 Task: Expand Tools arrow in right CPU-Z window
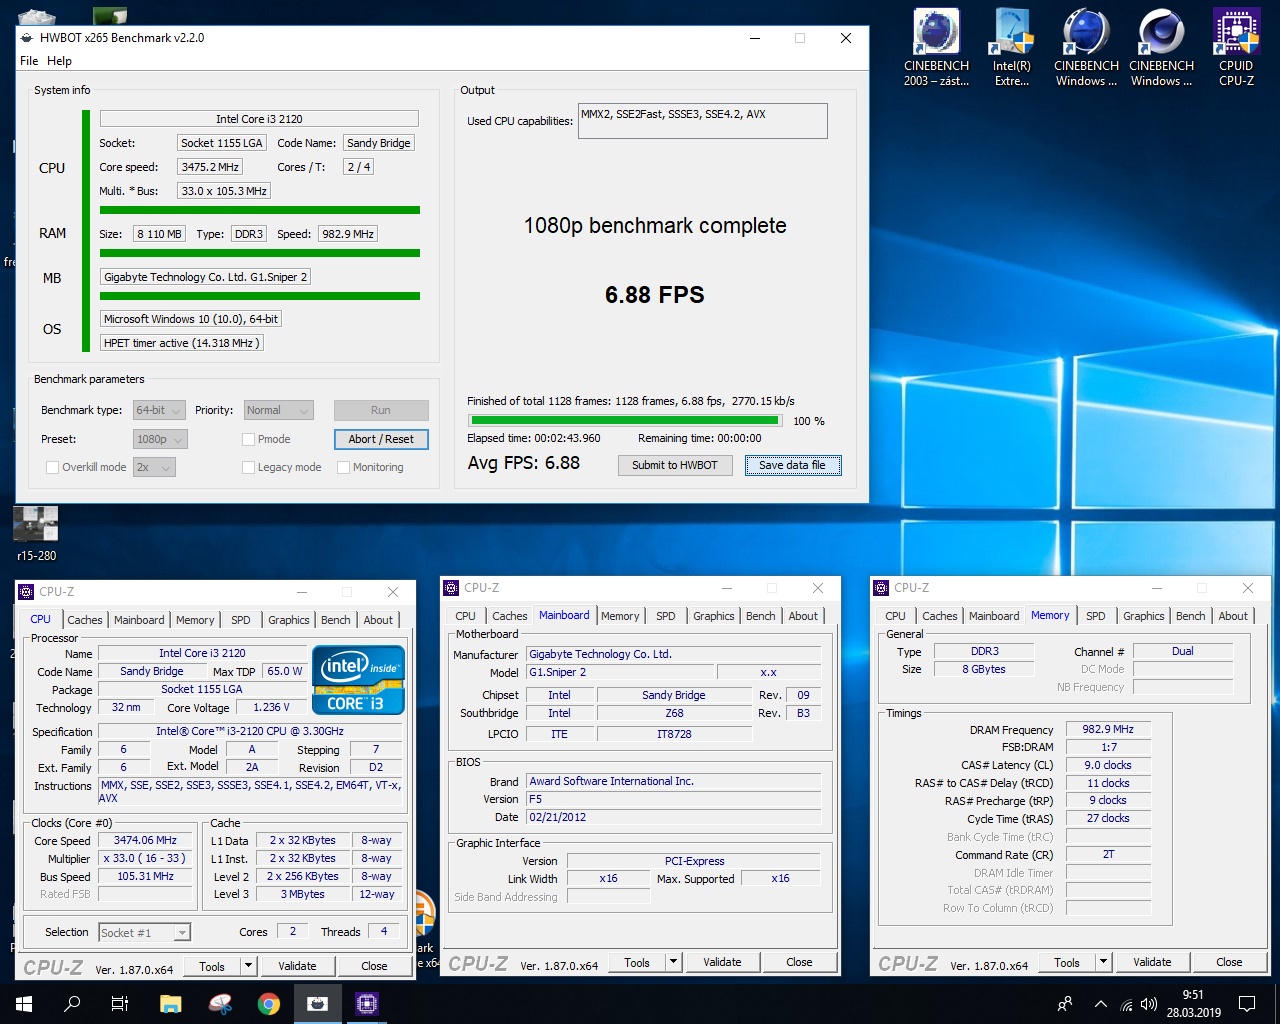(x=1103, y=962)
